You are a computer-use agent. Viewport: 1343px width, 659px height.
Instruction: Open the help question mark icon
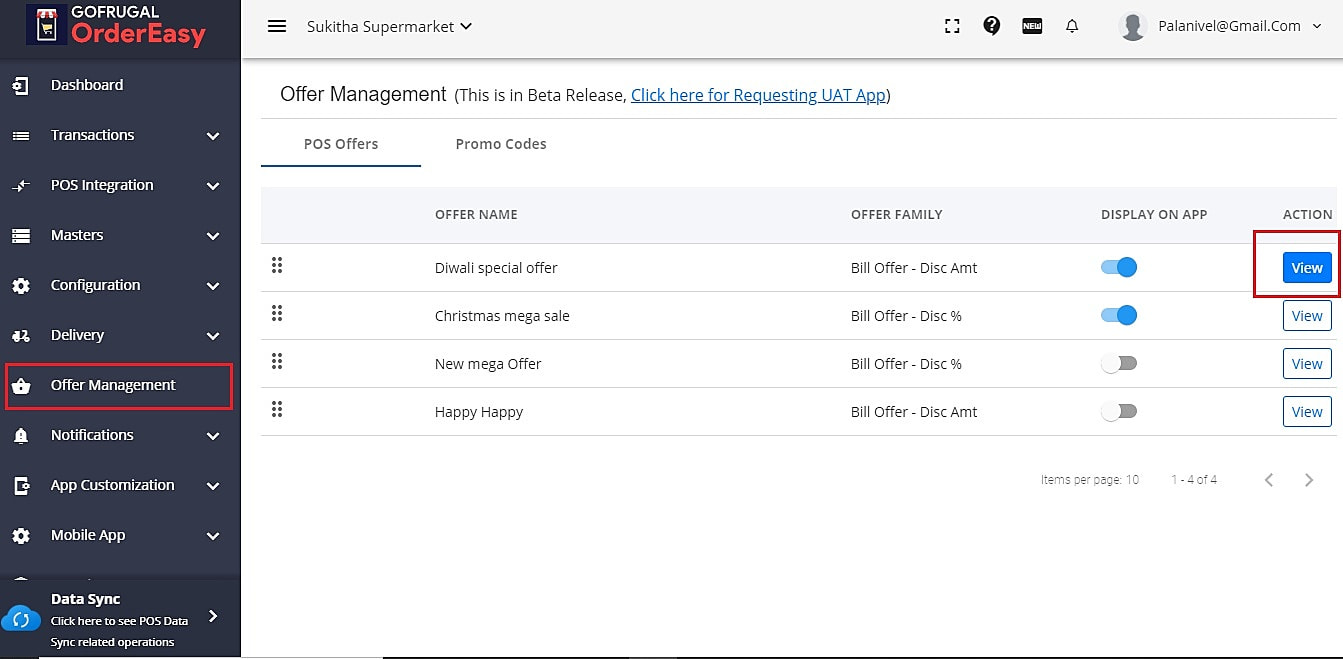point(992,27)
